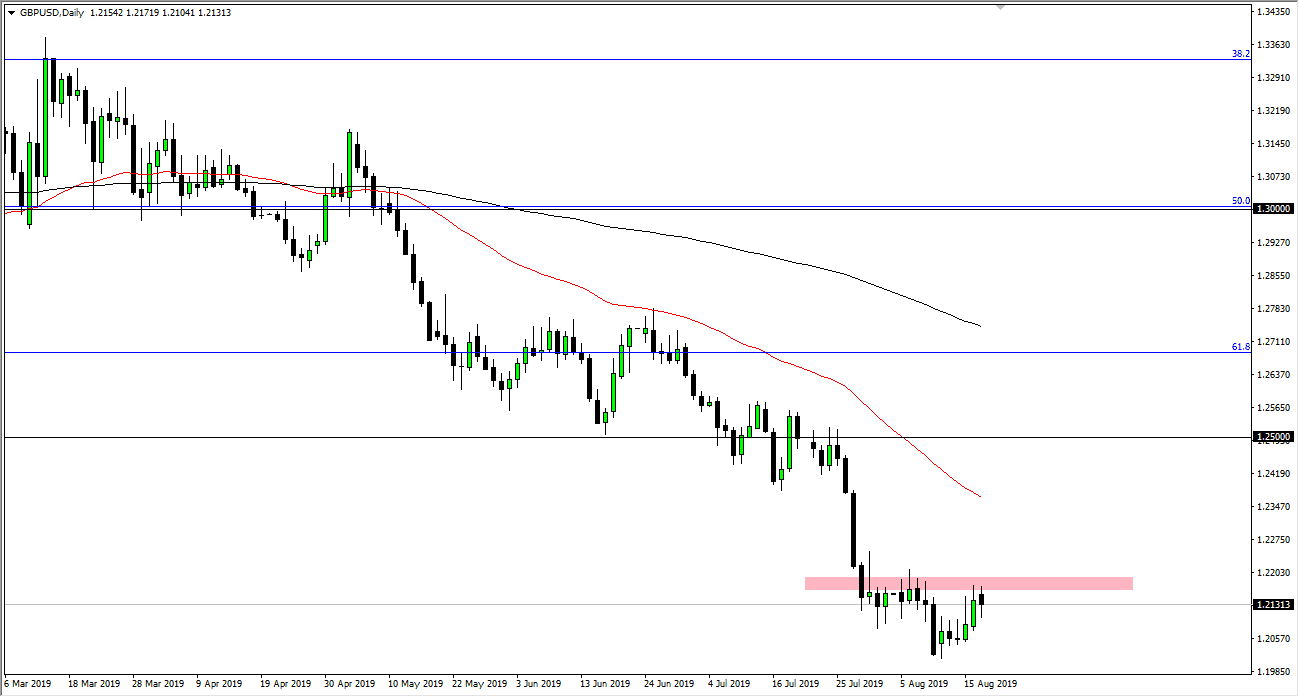Image resolution: width=1299 pixels, height=697 pixels.
Task: Click the gray chart shift triangle marker
Action: (x=1000, y=8)
